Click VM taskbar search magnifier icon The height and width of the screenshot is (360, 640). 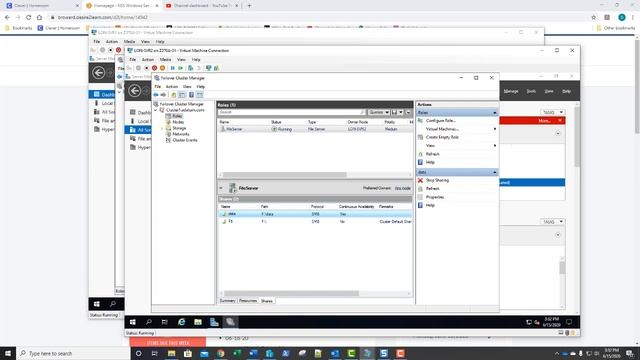tap(149, 322)
